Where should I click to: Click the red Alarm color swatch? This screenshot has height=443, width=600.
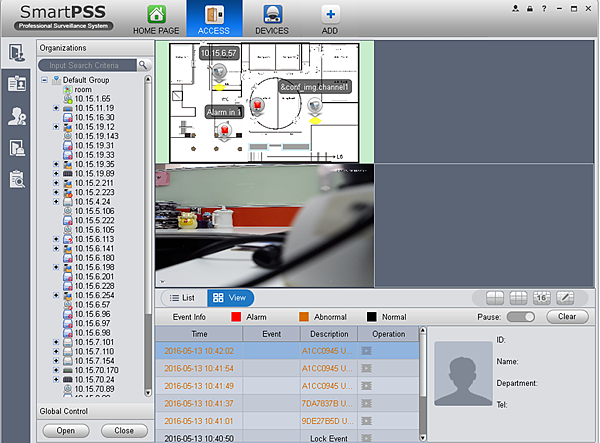point(236,317)
